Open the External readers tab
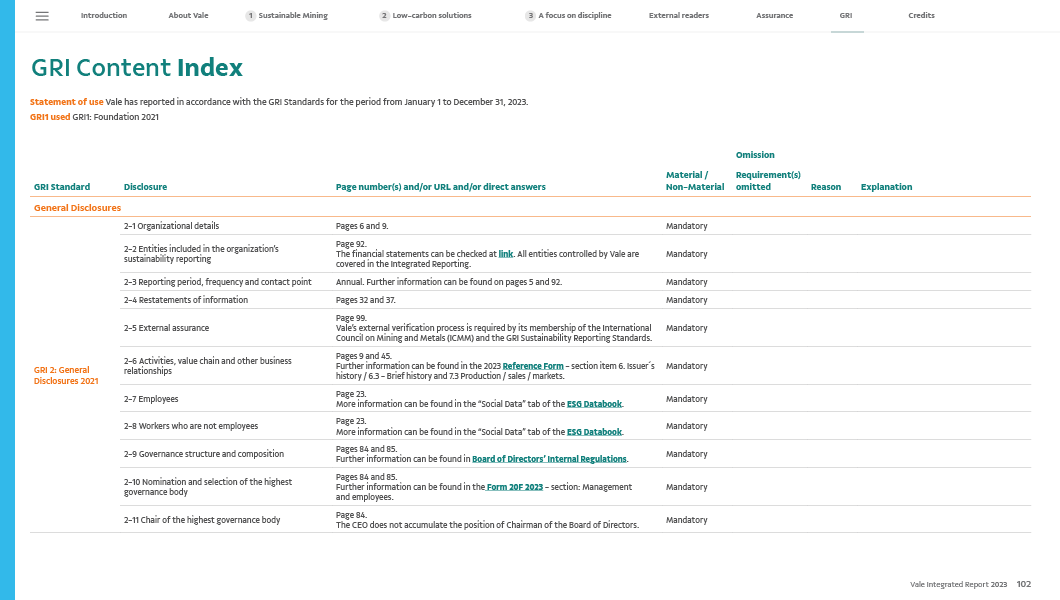Image resolution: width=1060 pixels, height=600 pixels. pos(678,16)
